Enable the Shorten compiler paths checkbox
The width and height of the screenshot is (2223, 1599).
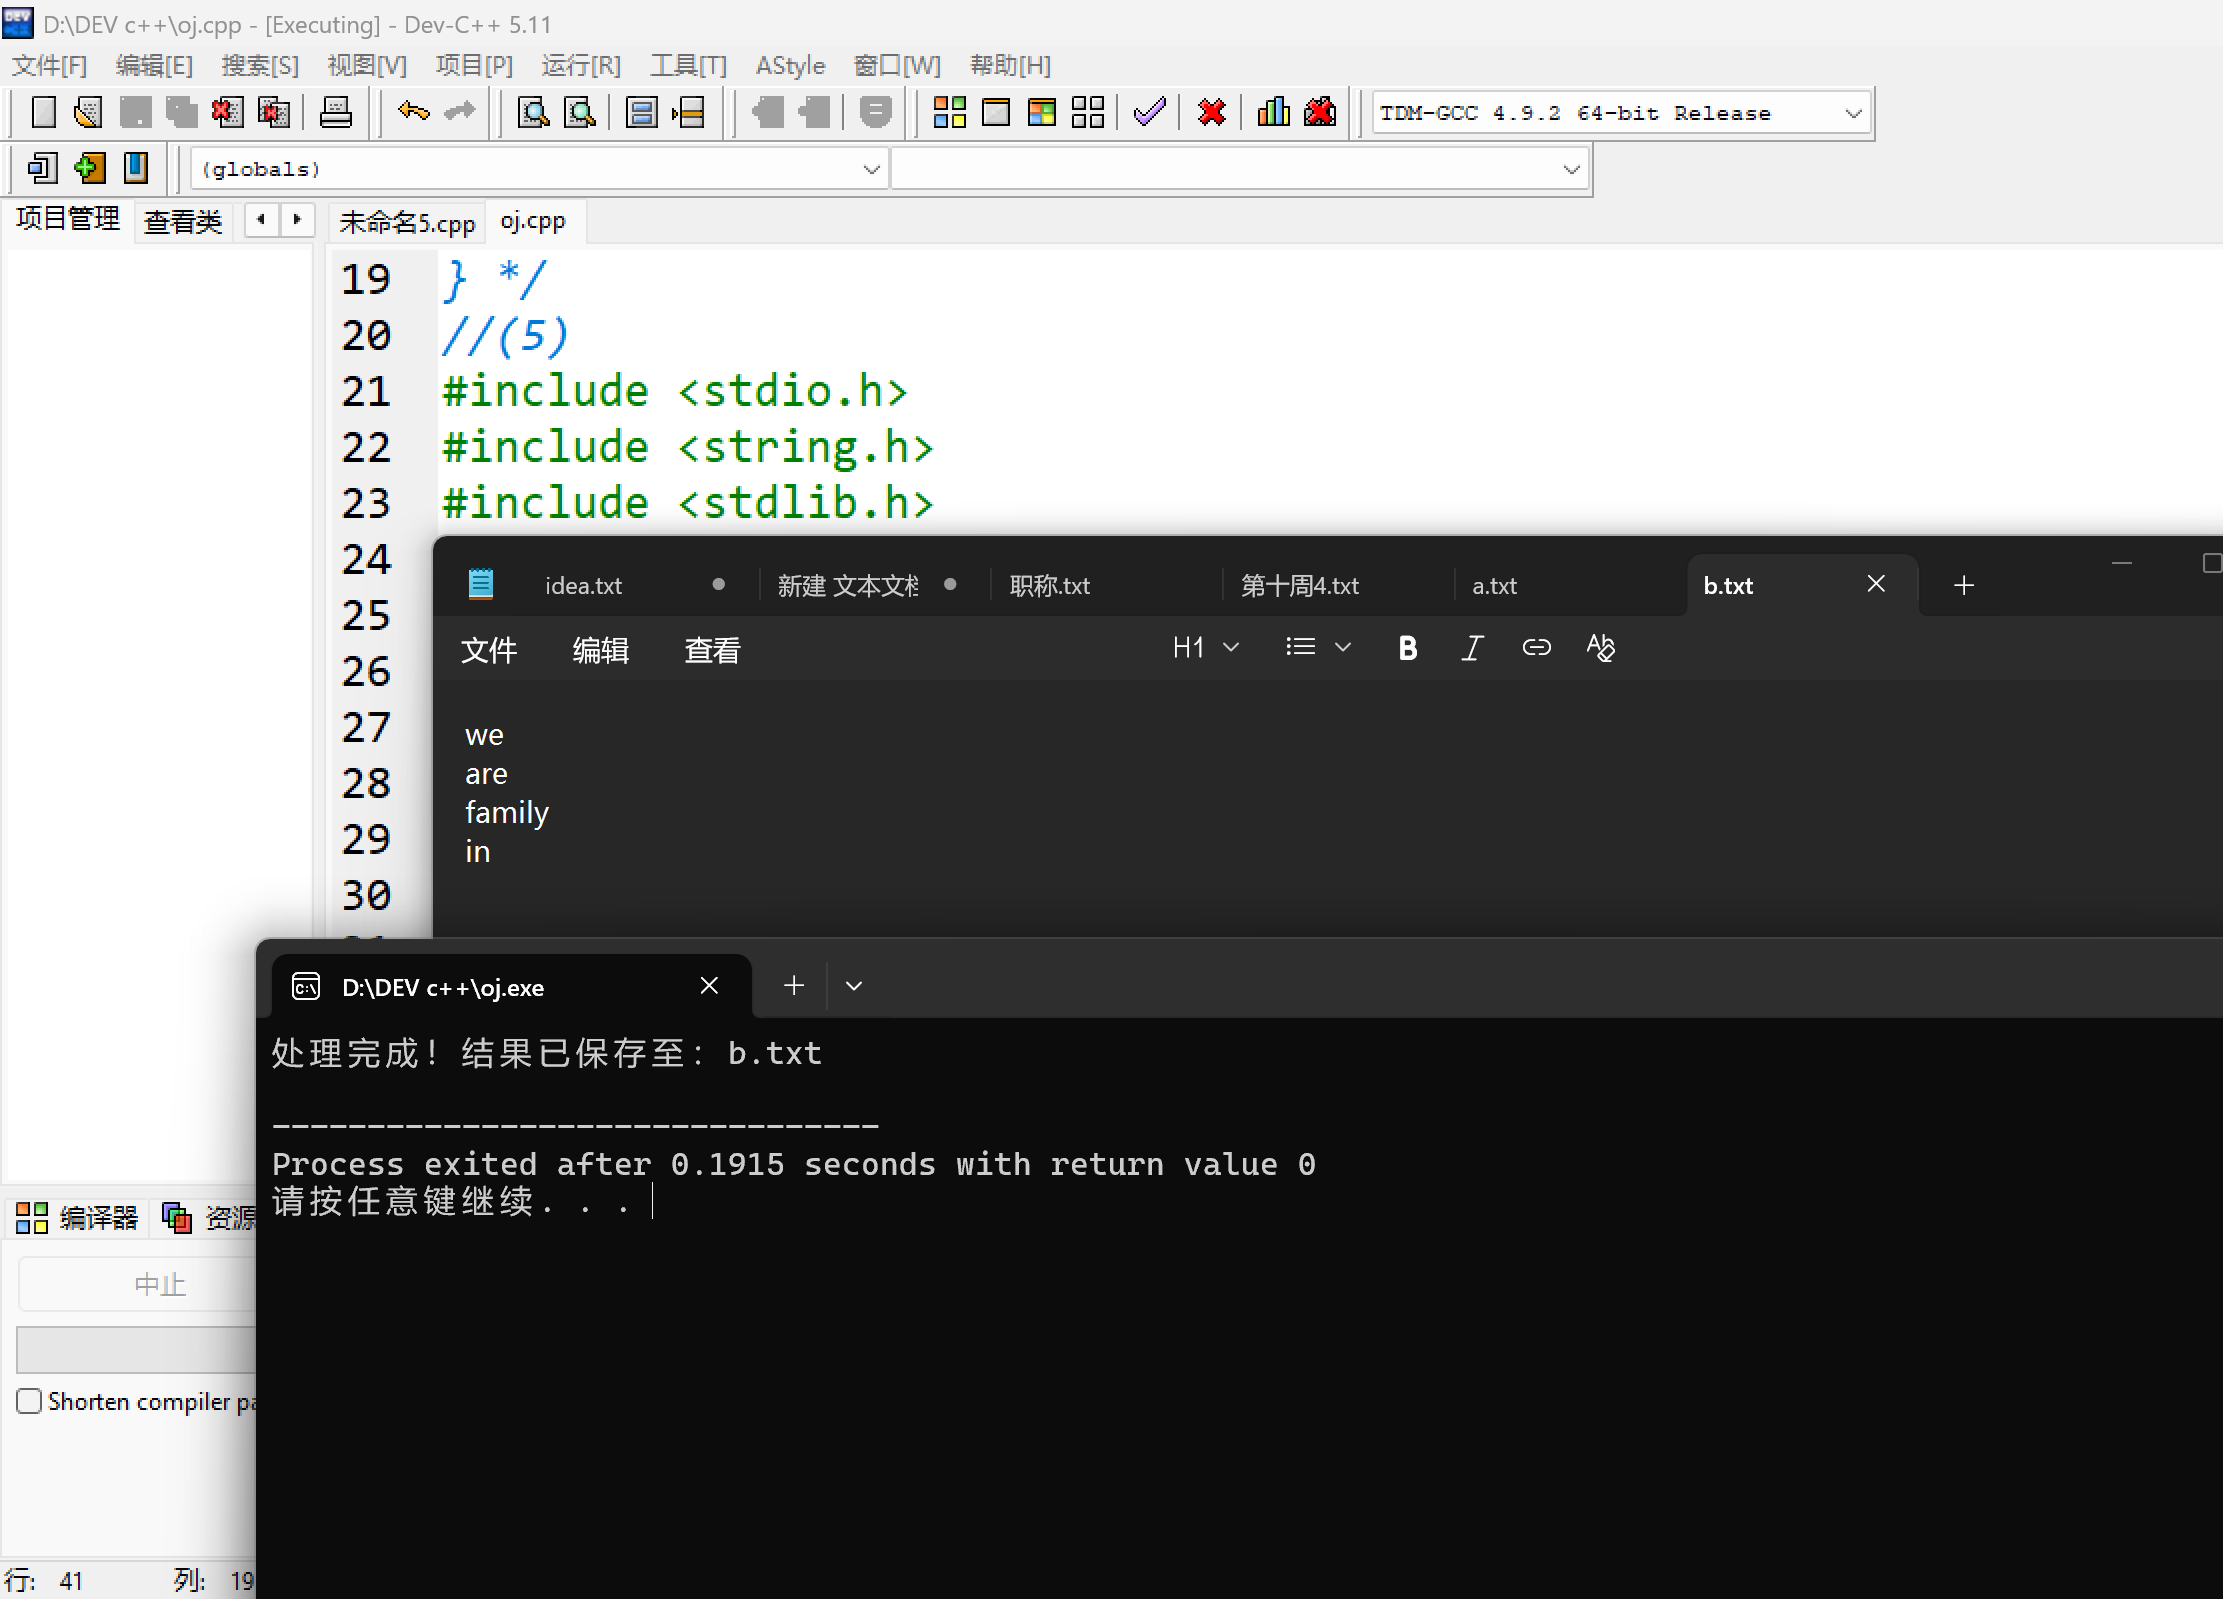[30, 1401]
